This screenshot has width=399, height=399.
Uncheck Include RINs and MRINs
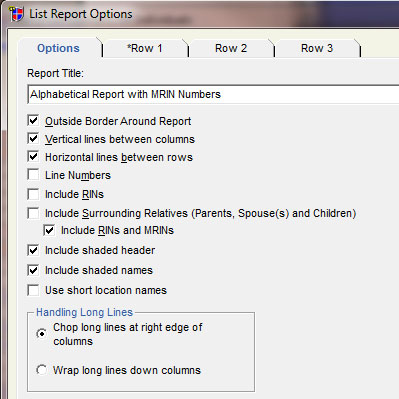point(49,230)
